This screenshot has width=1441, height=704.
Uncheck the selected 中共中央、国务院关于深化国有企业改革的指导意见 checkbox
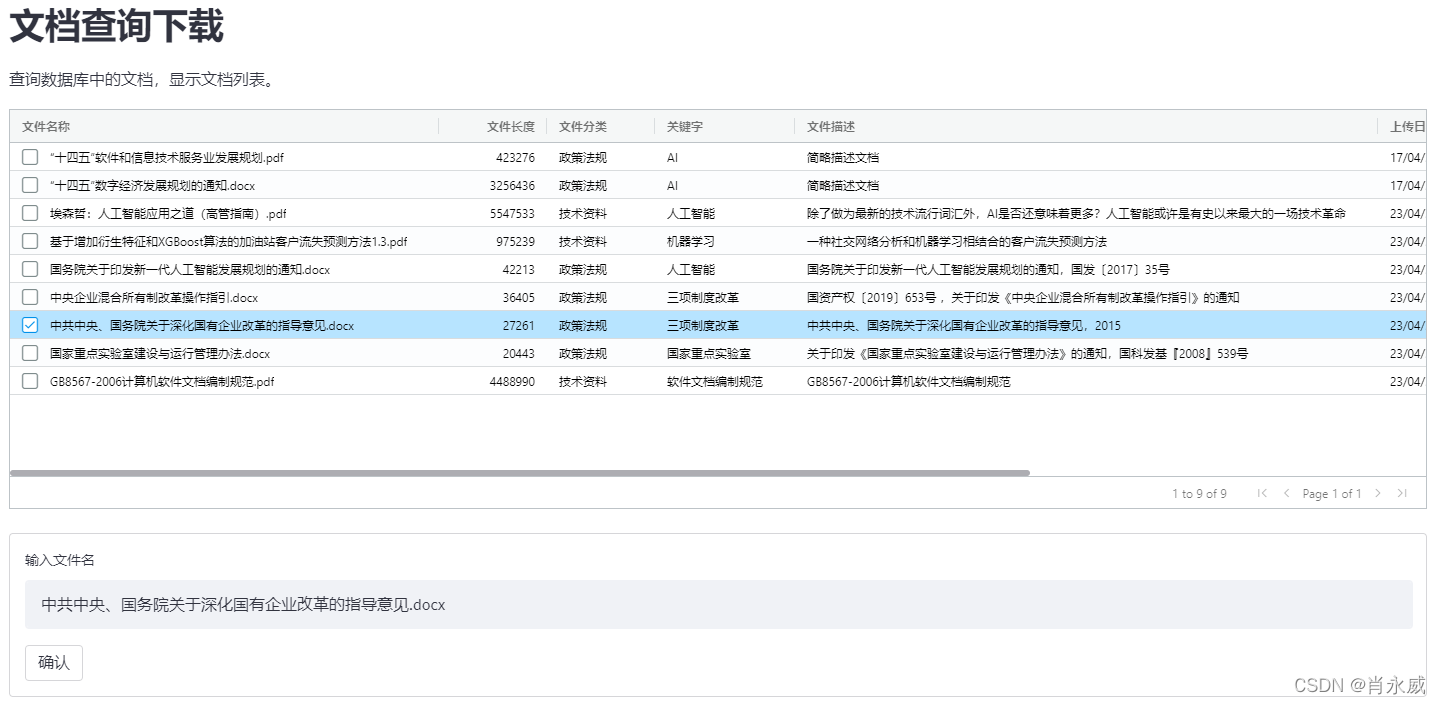point(29,325)
